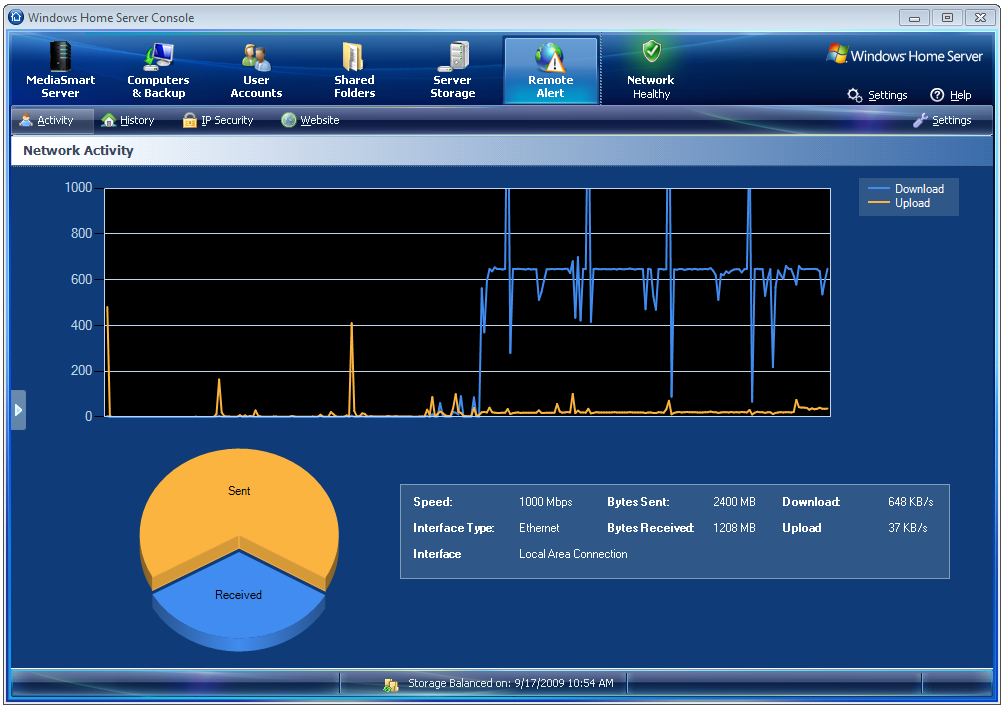Click the 'Bytes Received:' label
This screenshot has height=709, width=1005.
pyautogui.click(x=651, y=528)
